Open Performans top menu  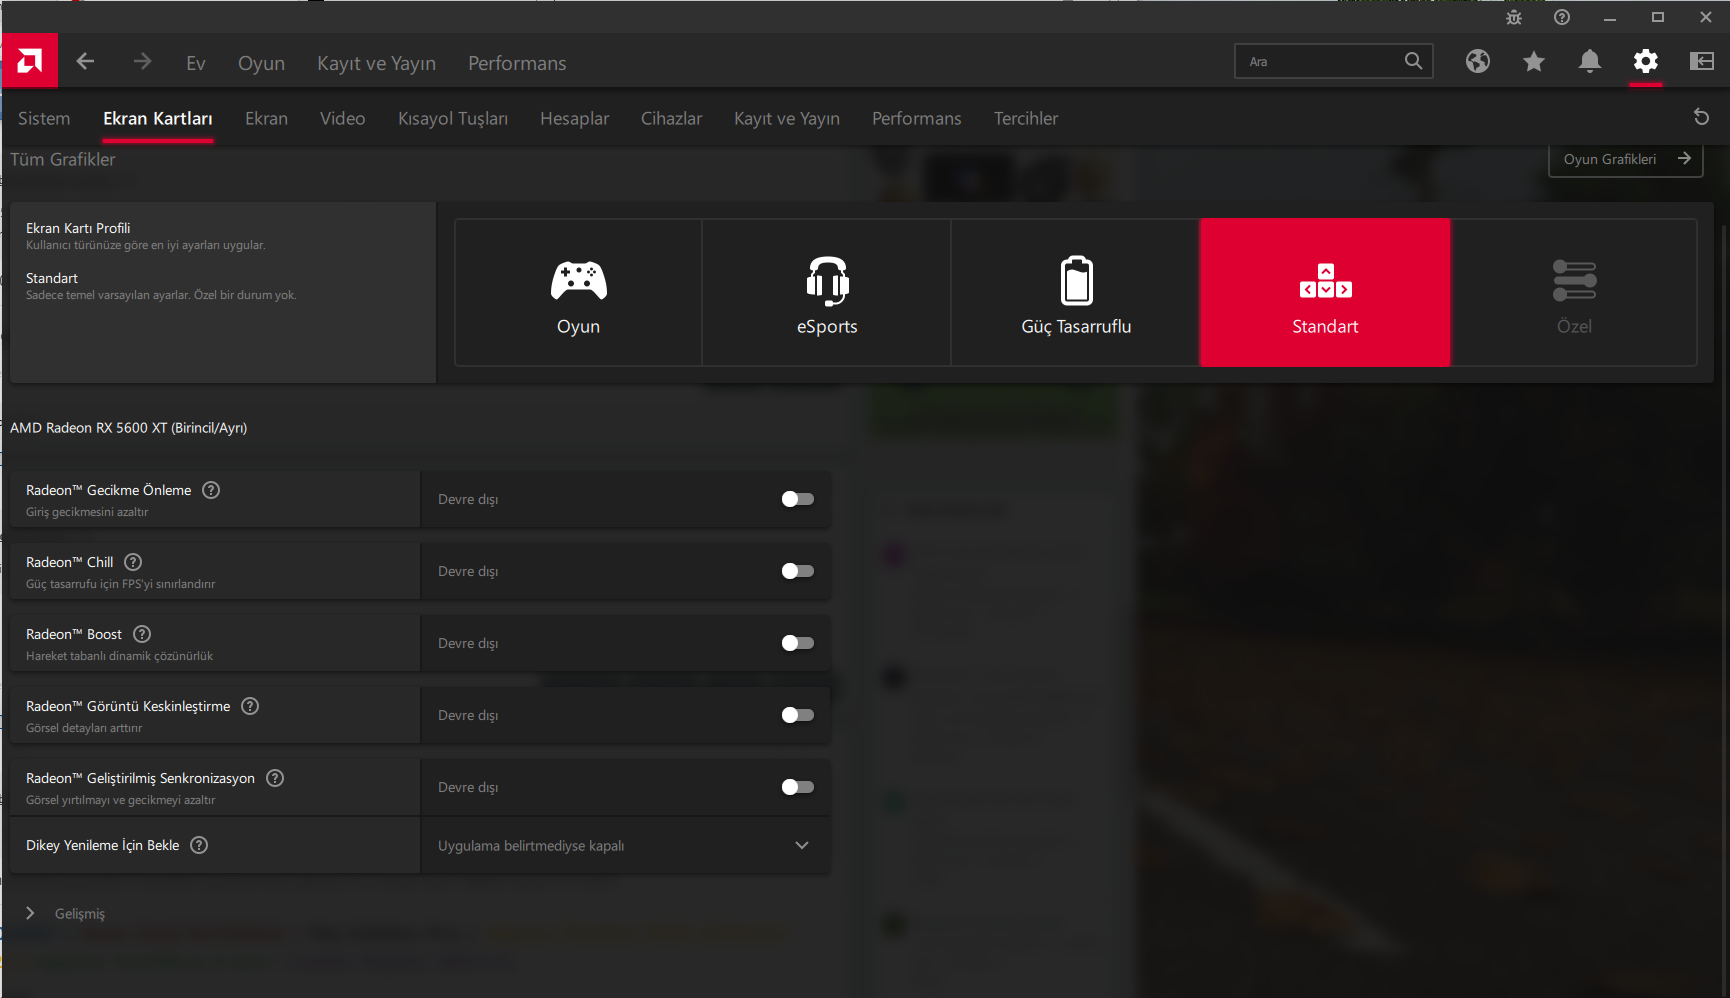point(517,63)
